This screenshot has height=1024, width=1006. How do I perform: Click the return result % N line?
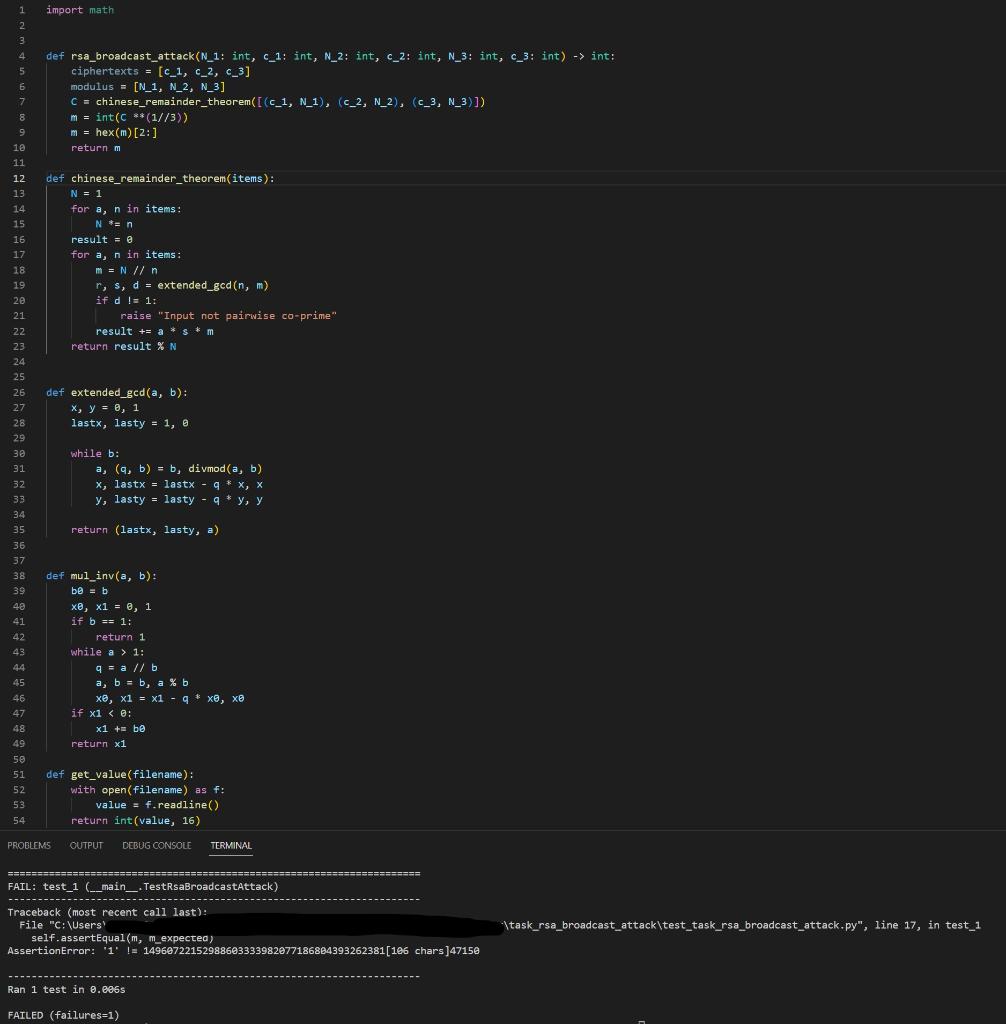(x=122, y=346)
